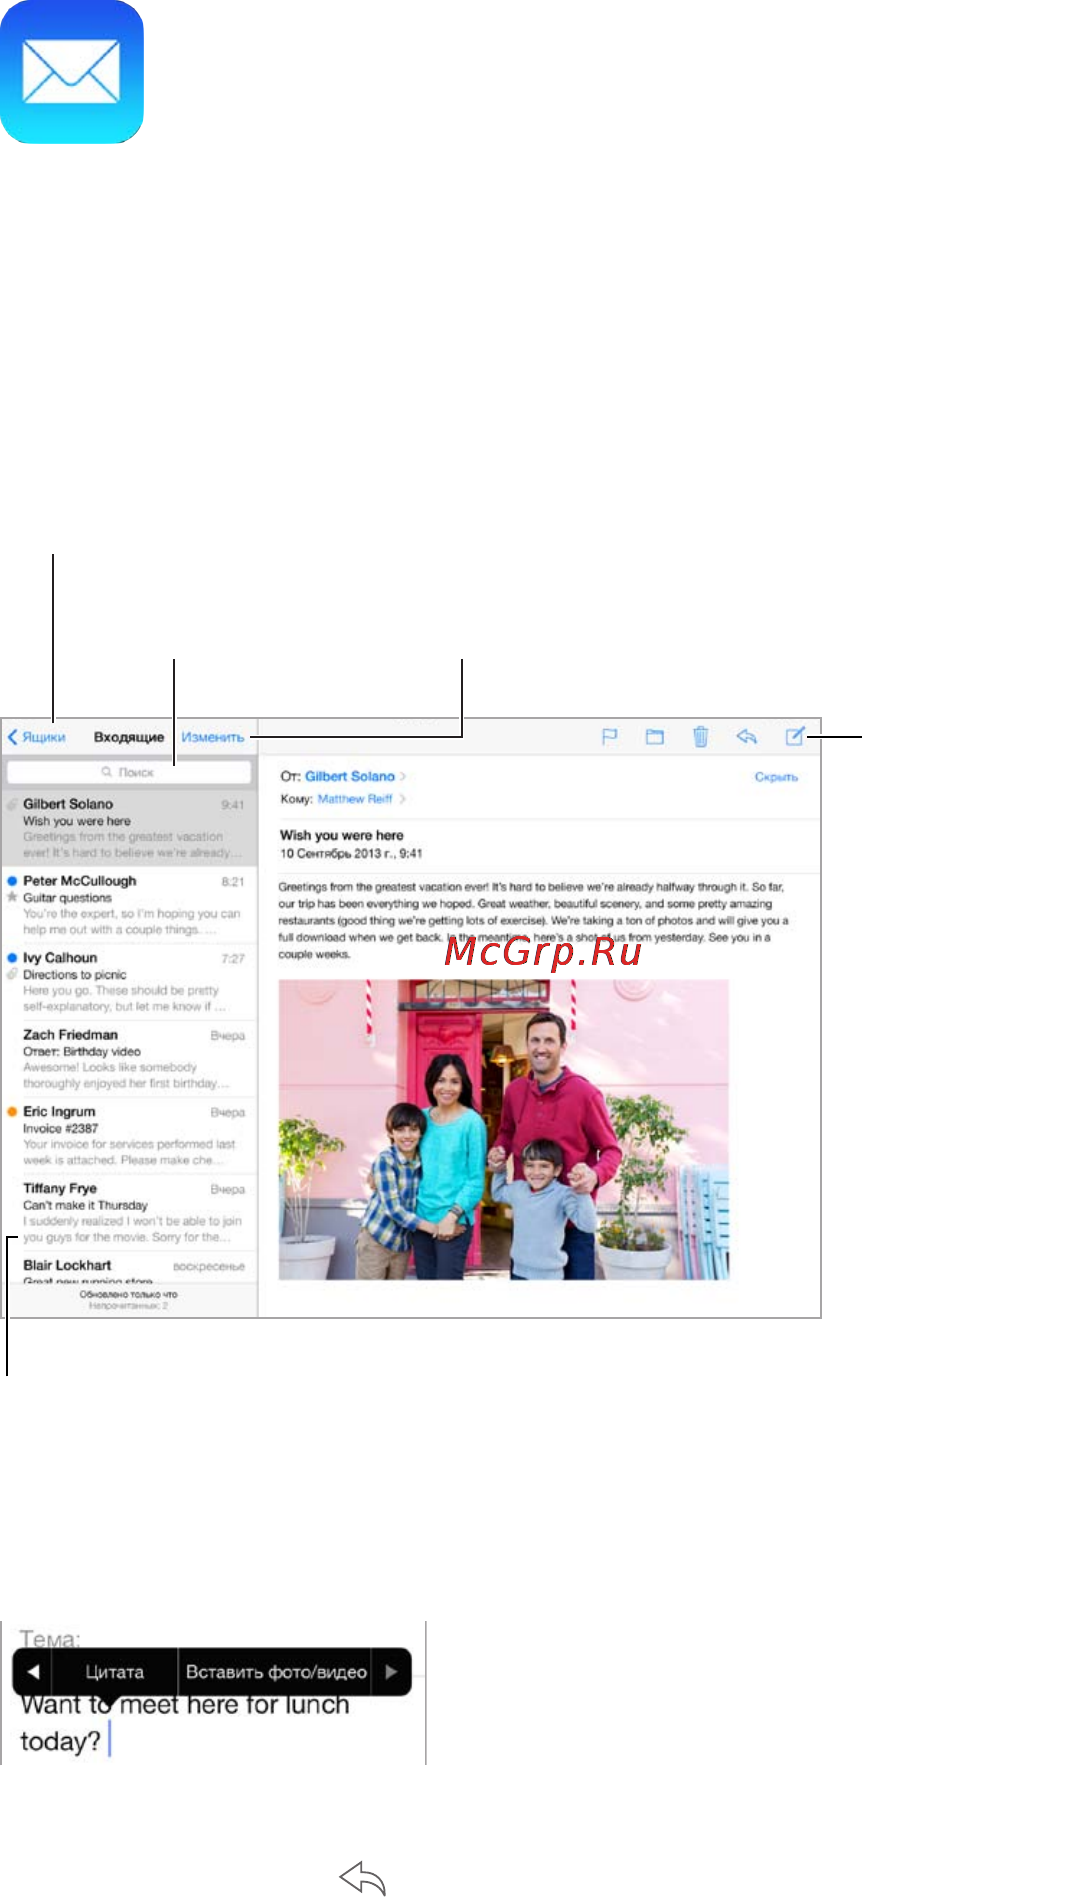Tap the blue Mail app icon

[71, 71]
